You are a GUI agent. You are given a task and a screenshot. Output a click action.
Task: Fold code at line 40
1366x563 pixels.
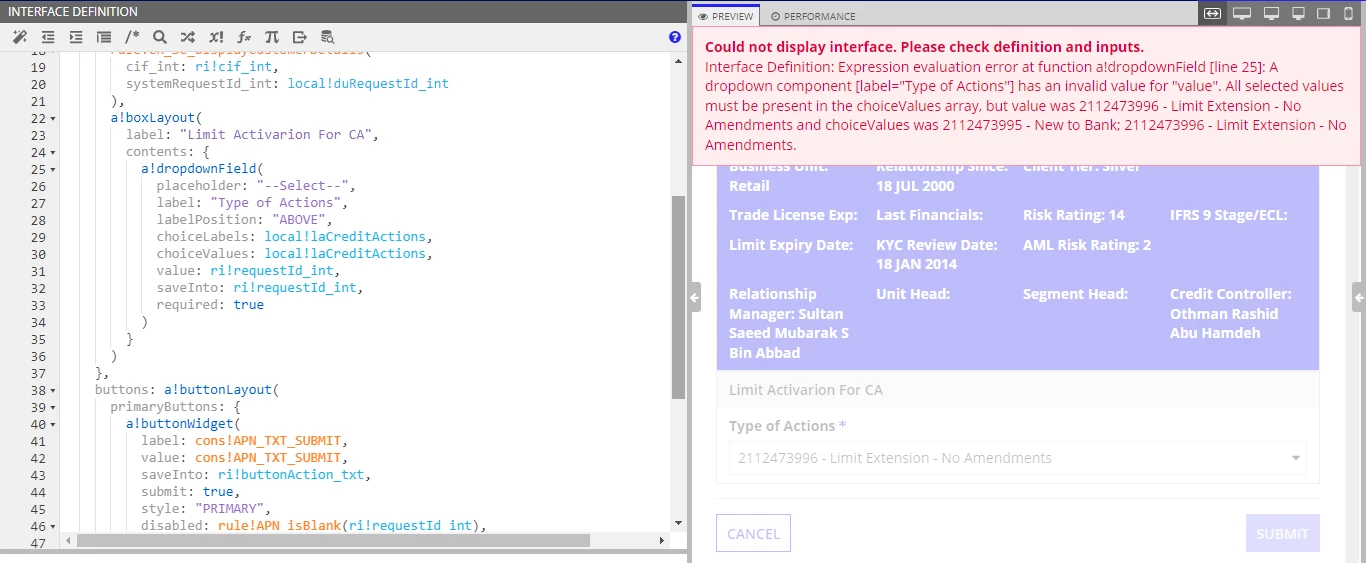click(53, 424)
